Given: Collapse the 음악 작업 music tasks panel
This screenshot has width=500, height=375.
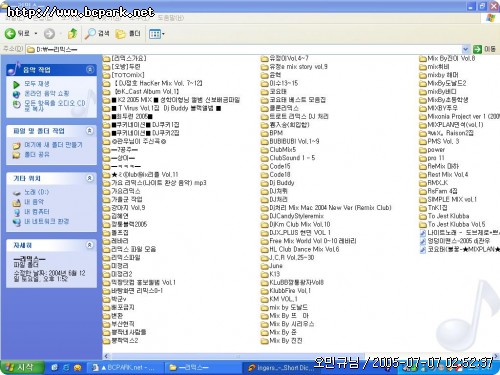Looking at the screenshot, I should [90, 69].
